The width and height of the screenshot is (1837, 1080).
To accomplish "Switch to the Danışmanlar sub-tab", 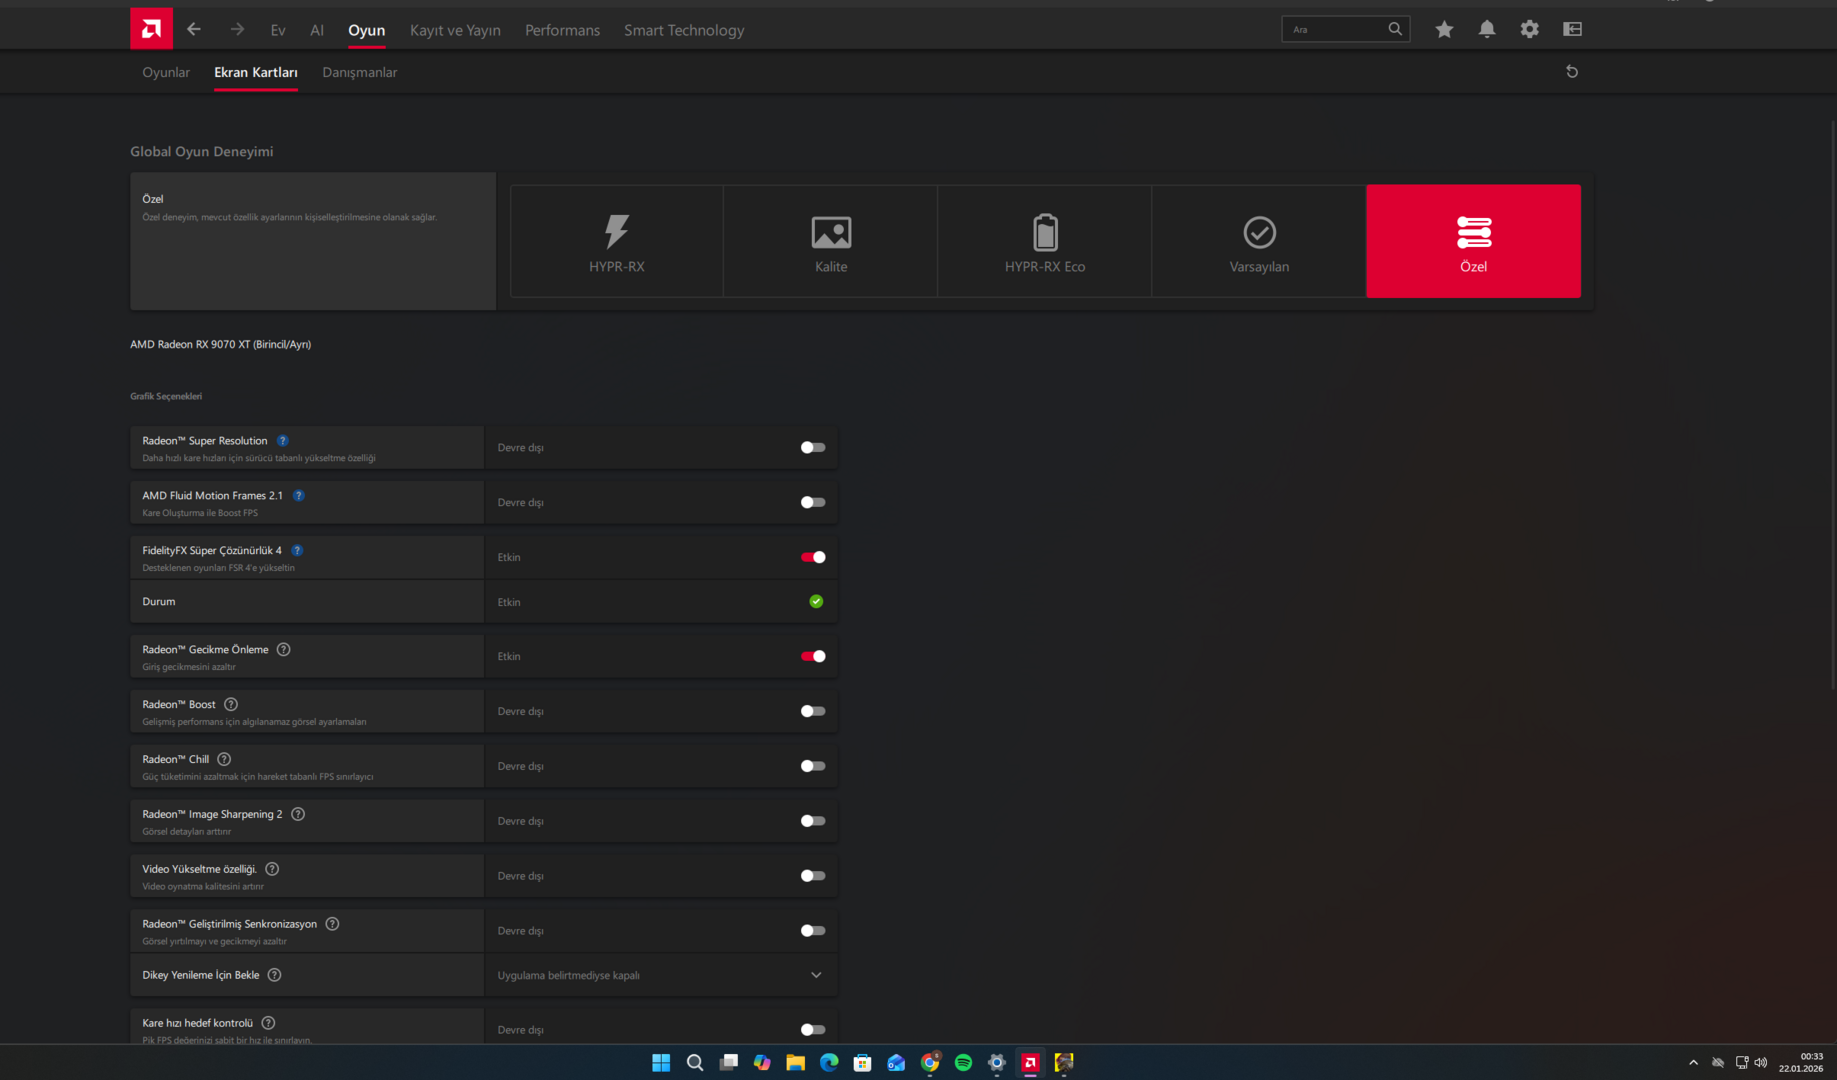I will pos(360,72).
